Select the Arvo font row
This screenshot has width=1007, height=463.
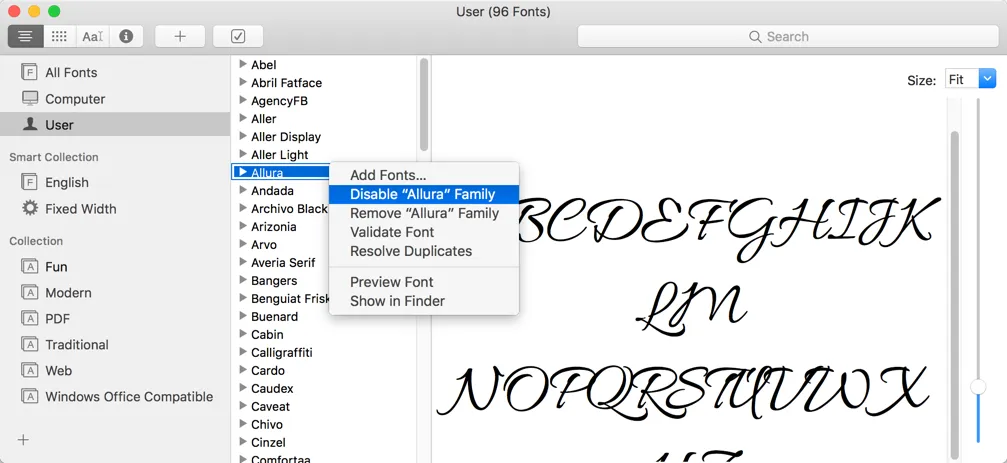280,244
